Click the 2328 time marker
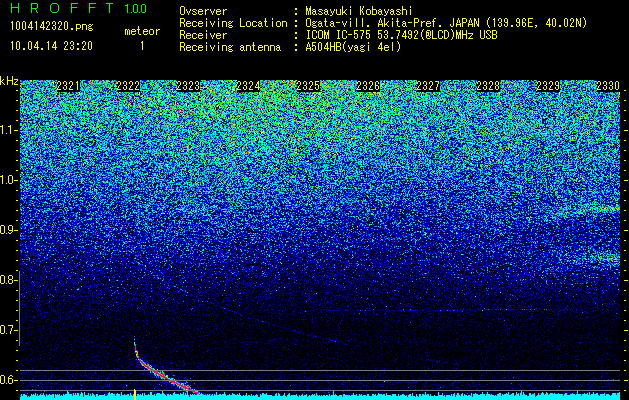Viewport: 629px width, 400px height. click(488, 86)
